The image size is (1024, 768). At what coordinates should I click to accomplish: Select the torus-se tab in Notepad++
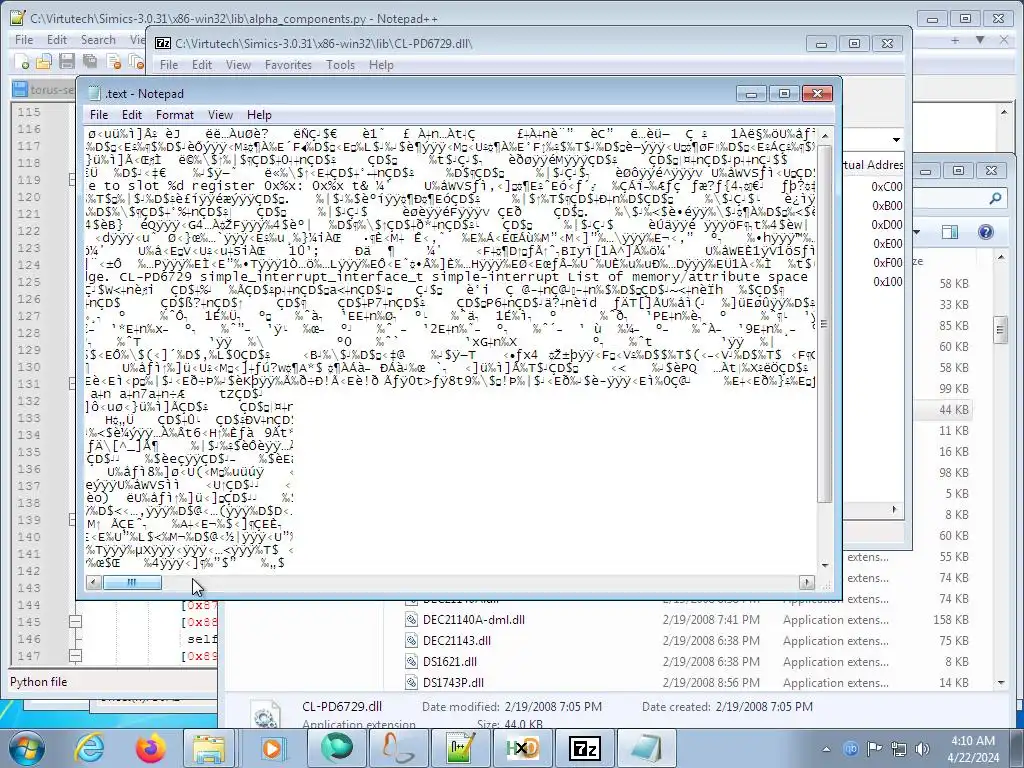[x=44, y=89]
